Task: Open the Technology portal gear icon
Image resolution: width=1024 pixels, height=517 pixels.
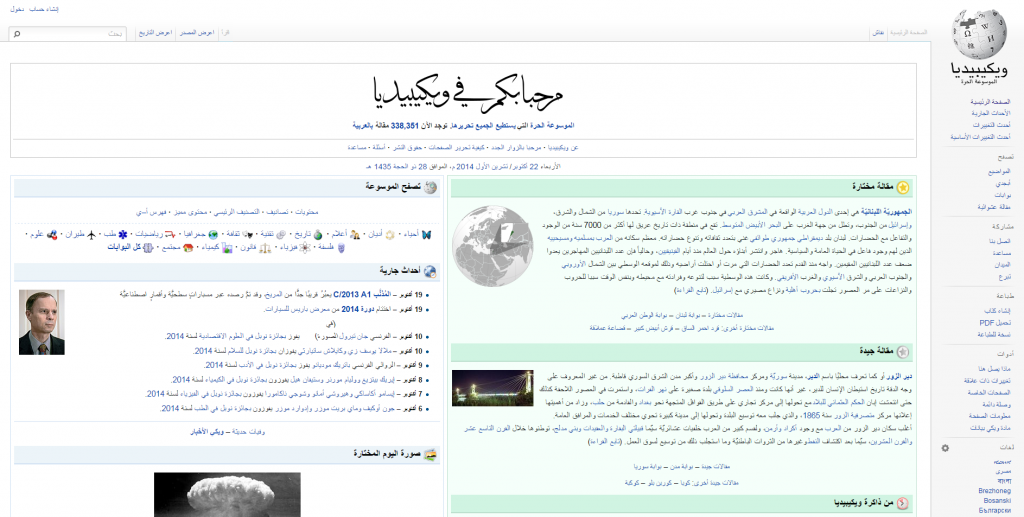Action: pos(281,234)
